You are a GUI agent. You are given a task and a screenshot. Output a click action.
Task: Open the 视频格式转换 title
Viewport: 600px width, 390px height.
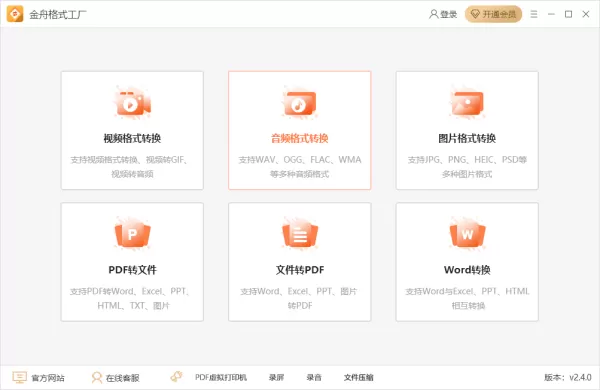tap(132, 138)
